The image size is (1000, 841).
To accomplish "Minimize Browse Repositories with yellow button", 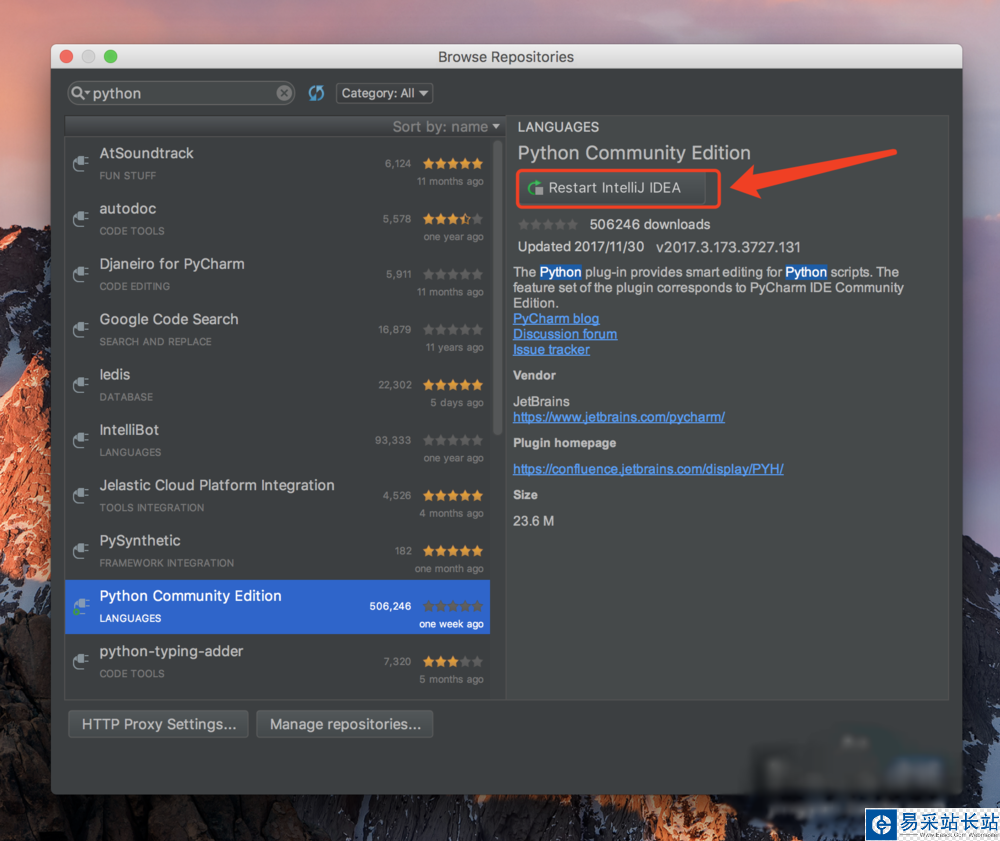I will (x=89, y=57).
